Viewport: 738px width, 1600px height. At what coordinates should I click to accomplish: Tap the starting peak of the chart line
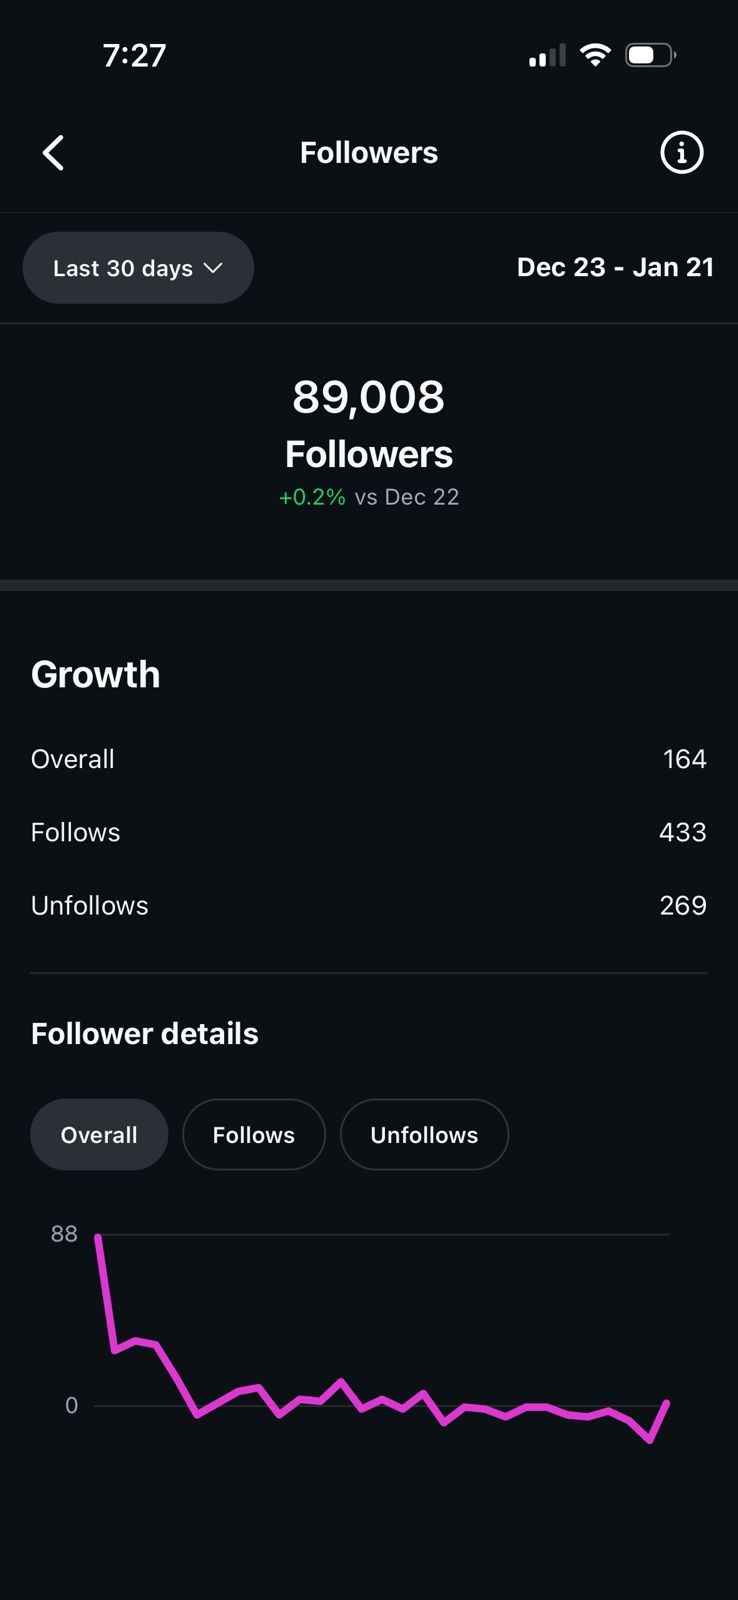click(98, 1238)
